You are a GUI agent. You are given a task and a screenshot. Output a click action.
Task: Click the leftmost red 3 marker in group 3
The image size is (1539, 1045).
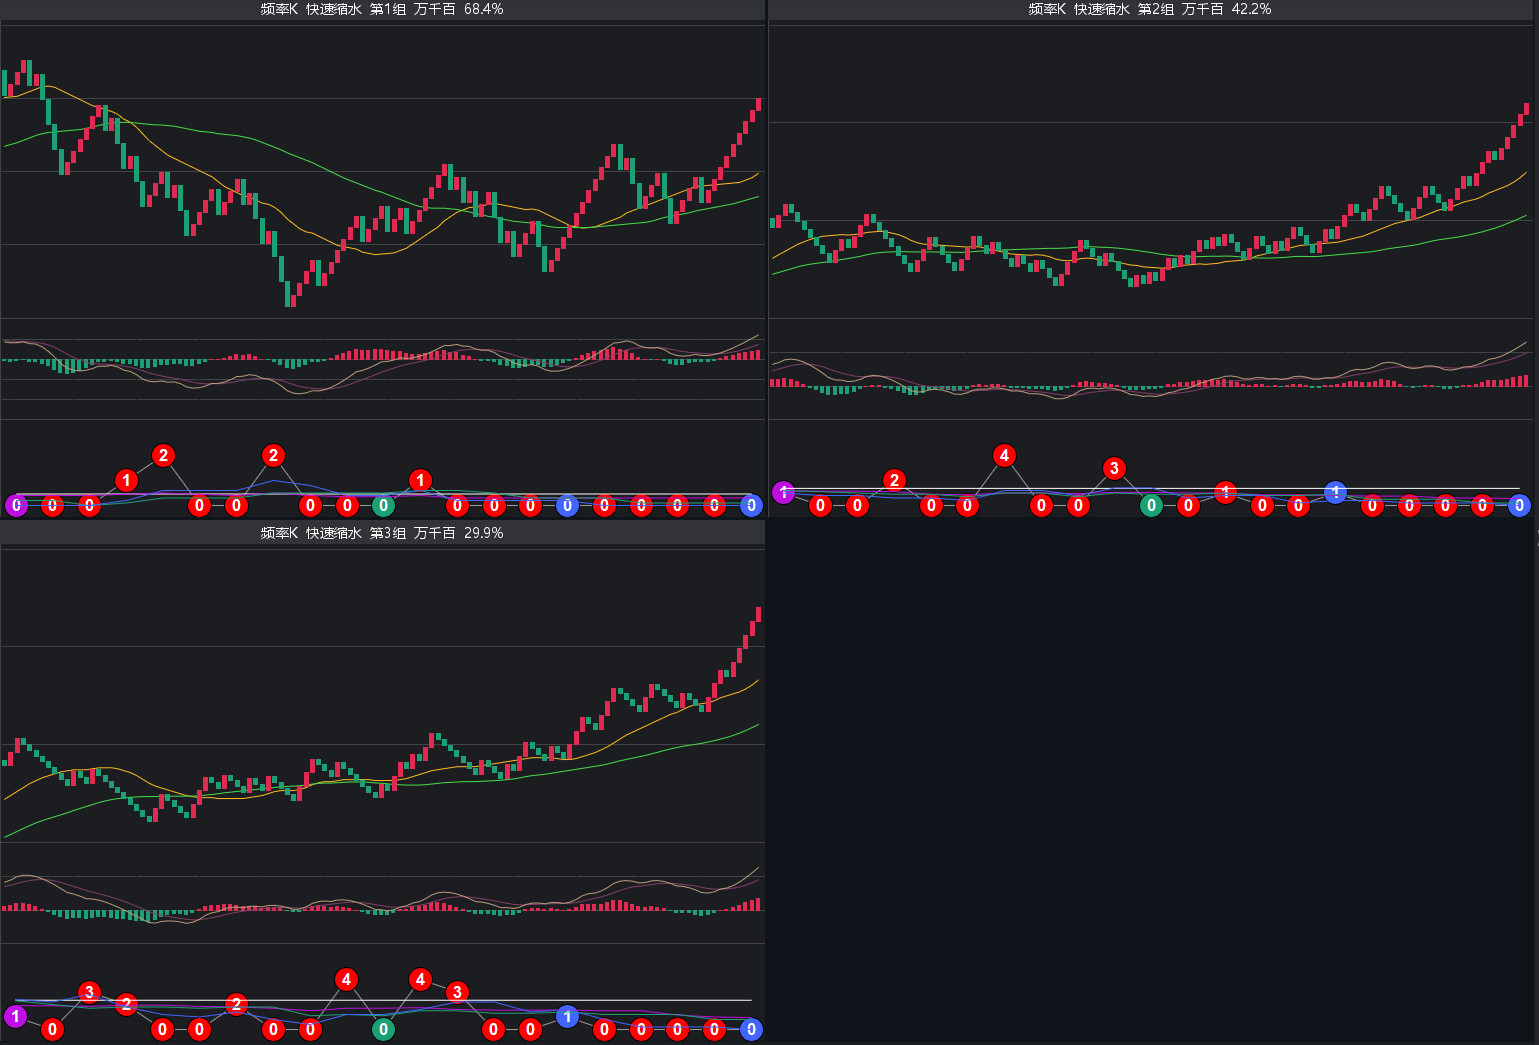click(x=89, y=992)
